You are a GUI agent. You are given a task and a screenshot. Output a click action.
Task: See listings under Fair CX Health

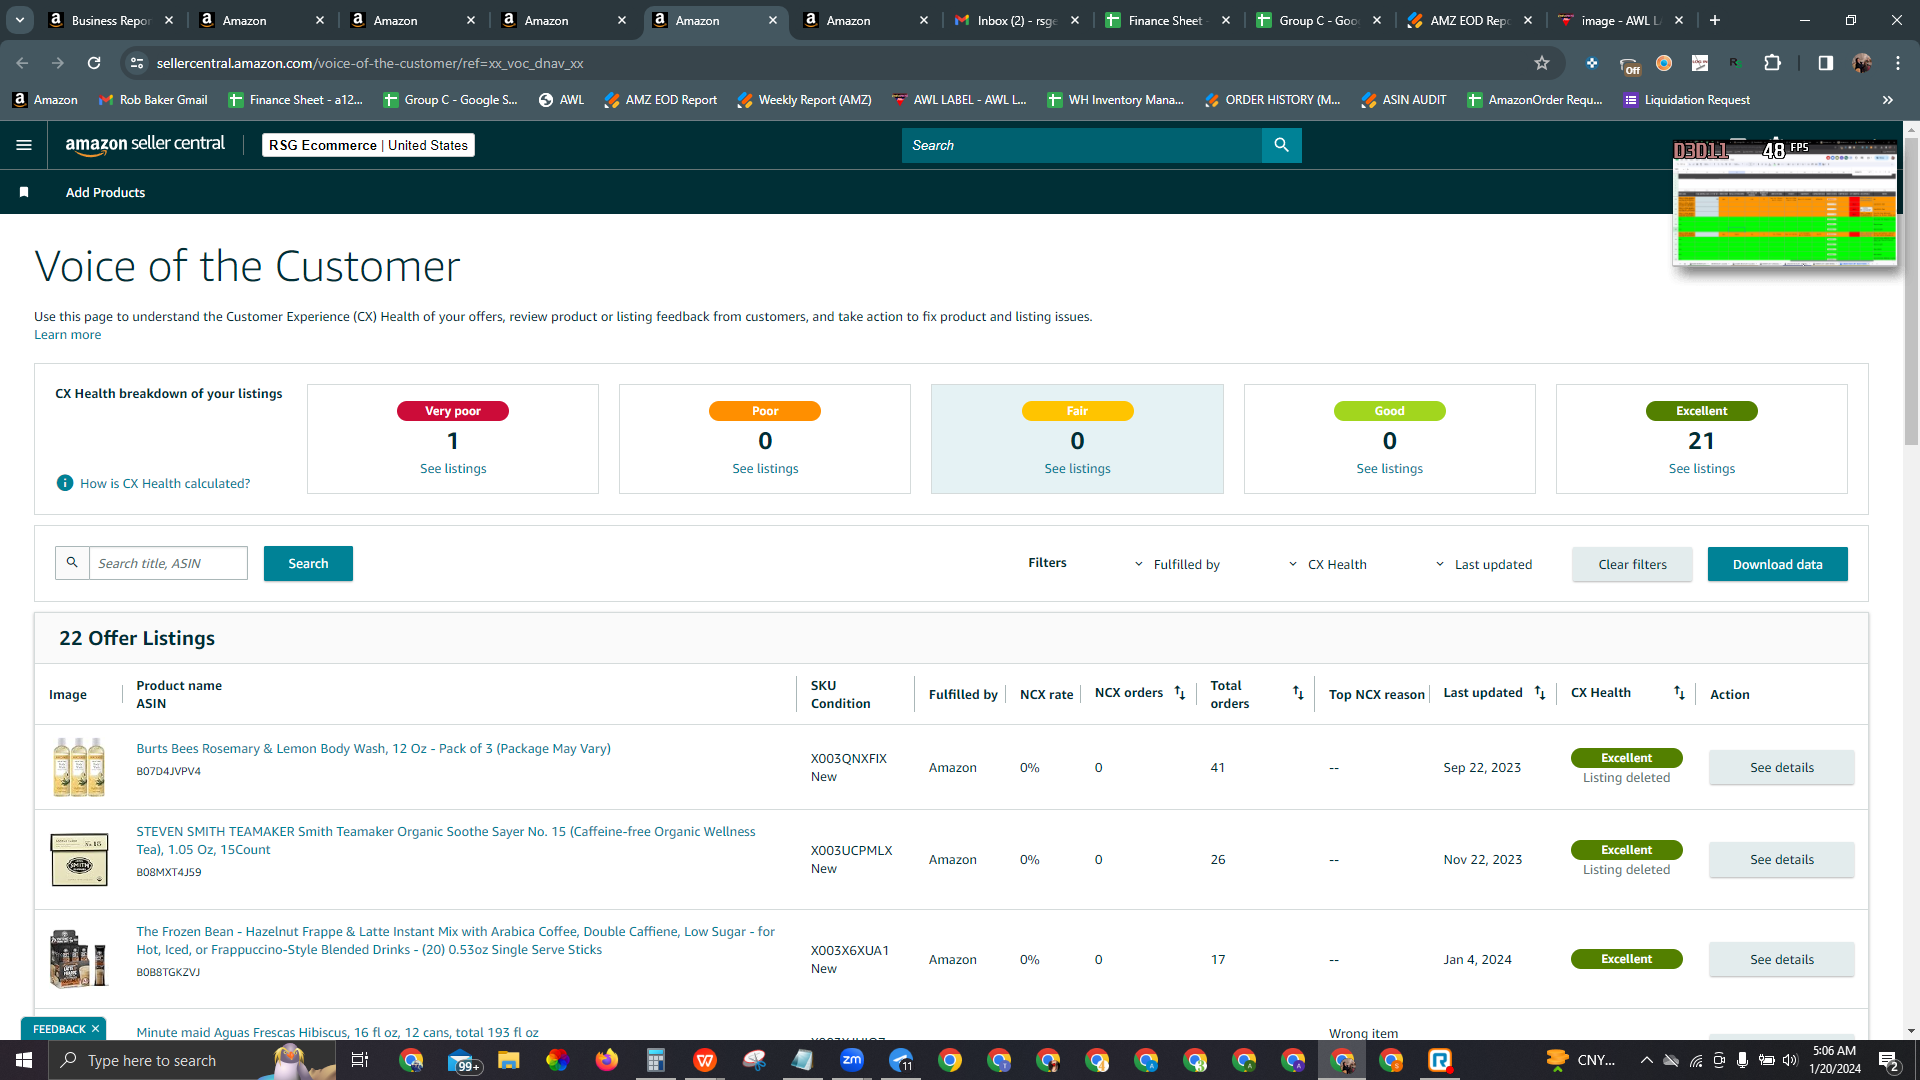pyautogui.click(x=1077, y=468)
